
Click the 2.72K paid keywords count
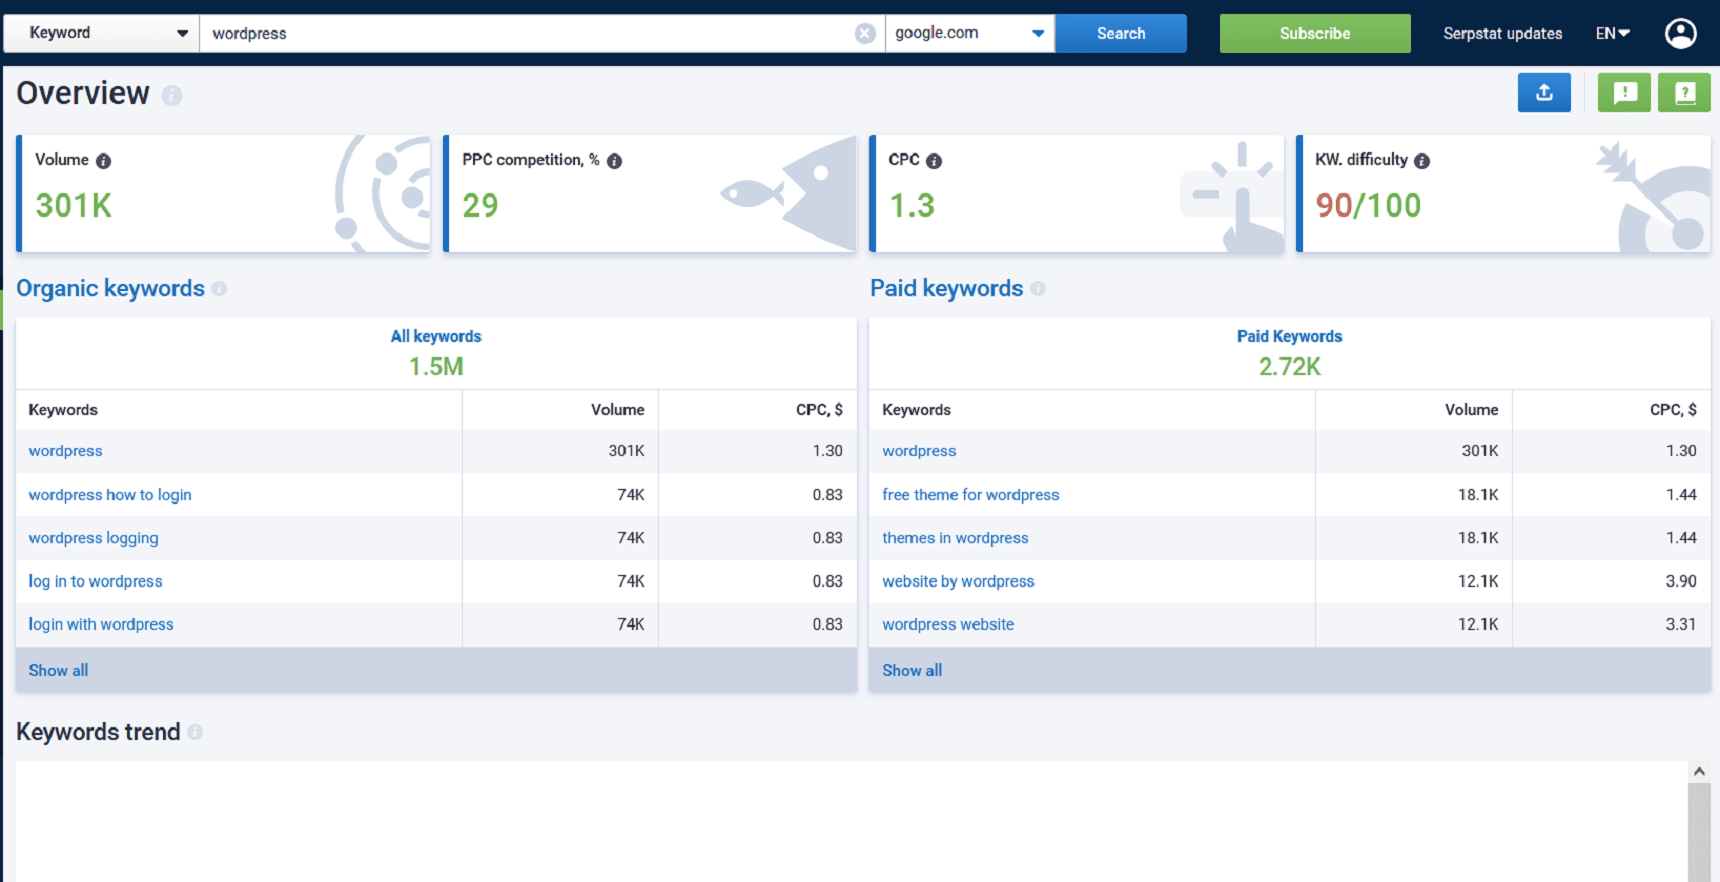(x=1289, y=367)
